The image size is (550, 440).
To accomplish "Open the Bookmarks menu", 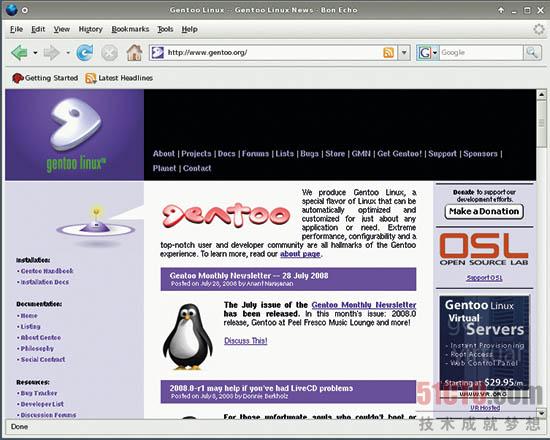I will 130,29.
